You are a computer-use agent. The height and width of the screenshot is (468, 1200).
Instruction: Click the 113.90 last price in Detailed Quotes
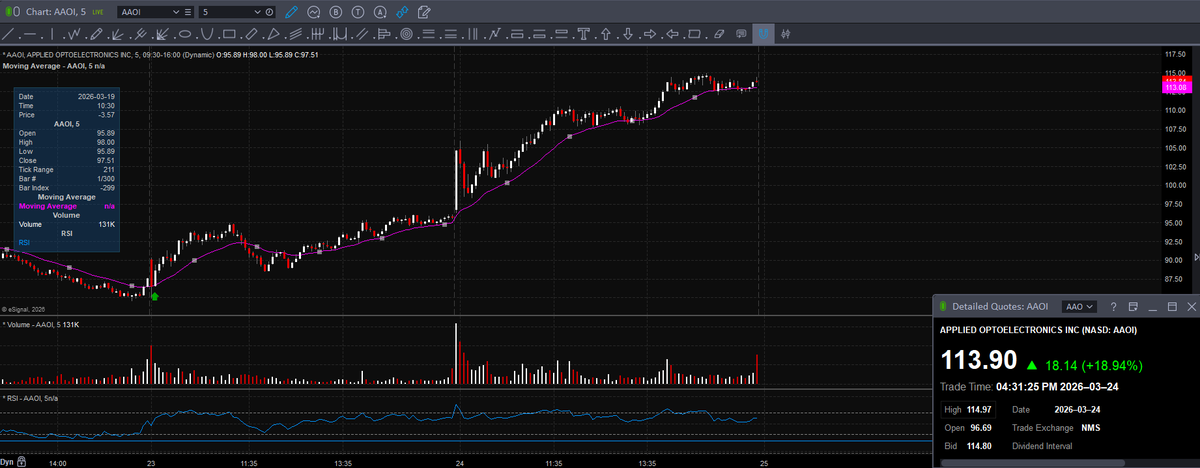pos(979,361)
